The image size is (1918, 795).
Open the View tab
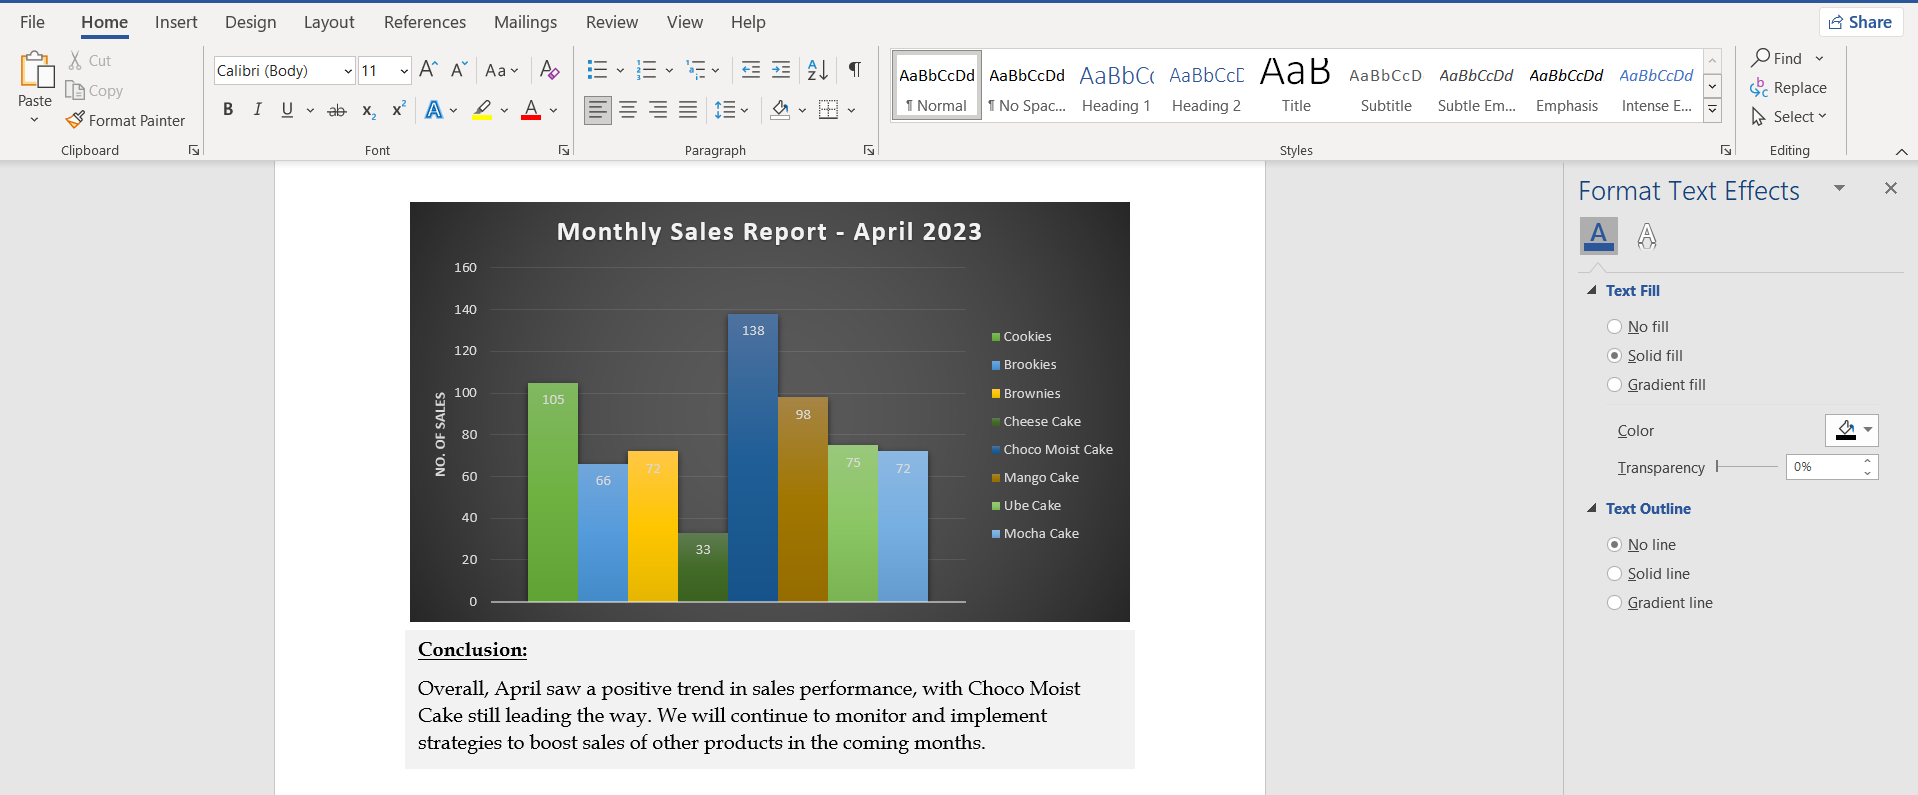point(685,22)
